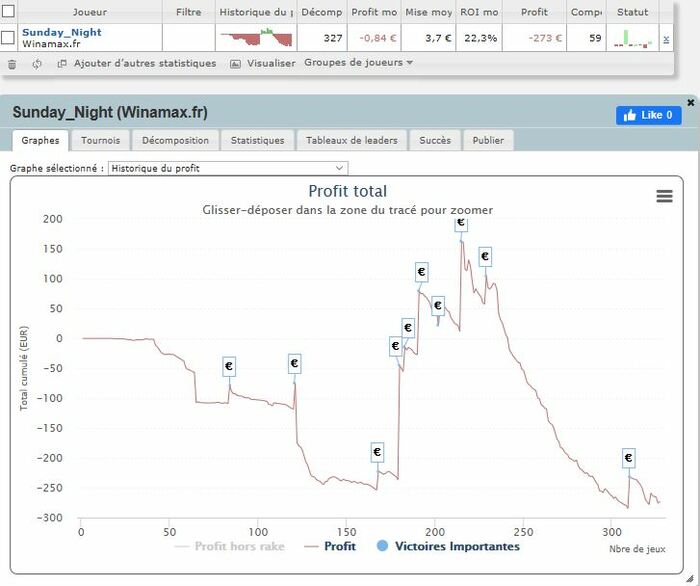
Task: Open the chart hamburger menu
Action: 664,196
